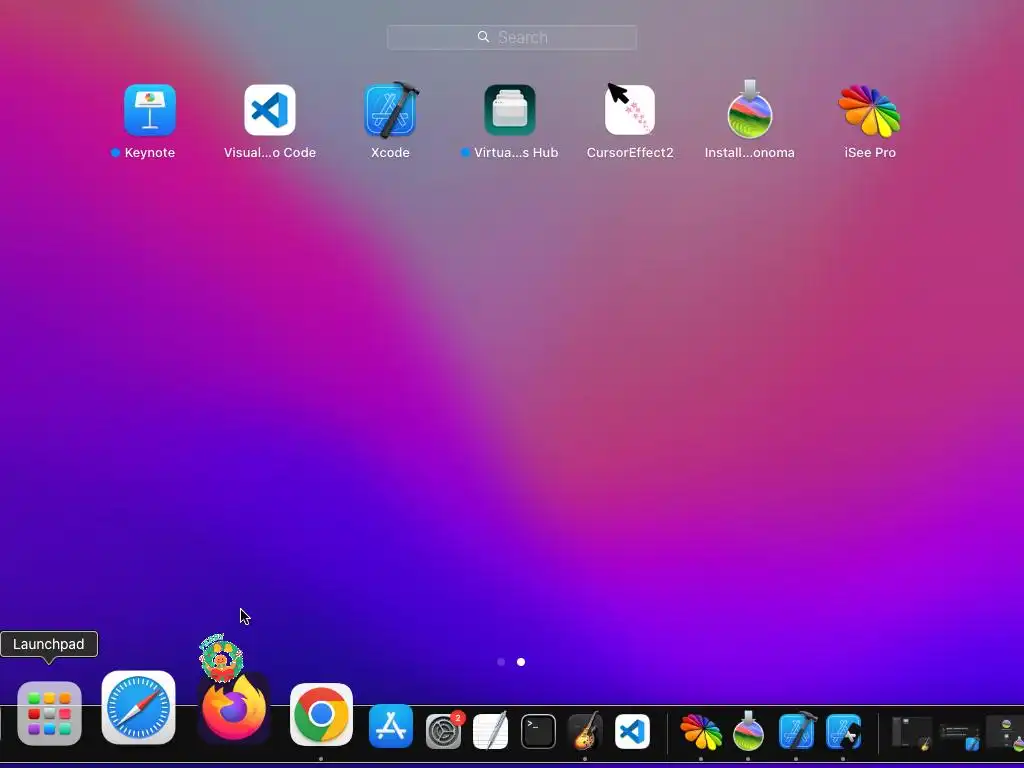This screenshot has height=768, width=1024.
Task: Select the second Launchpad page dot
Action: [520, 662]
